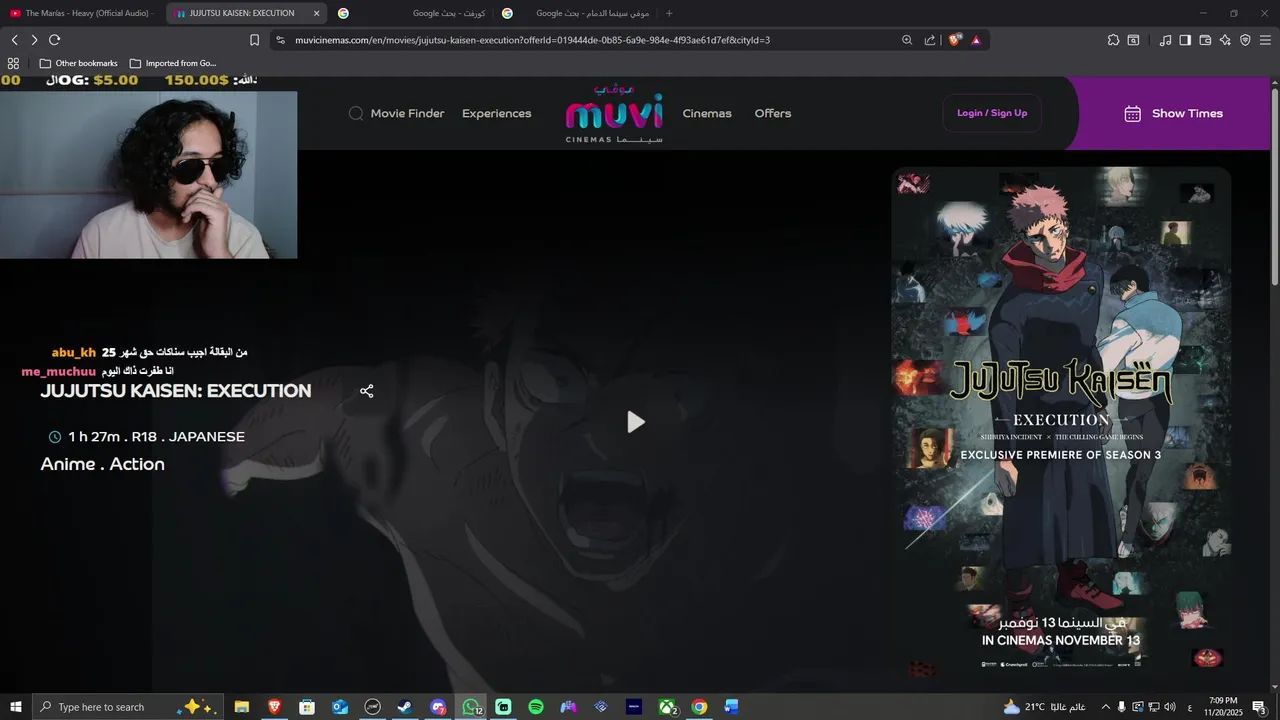Screen dimensions: 1280x720
Task: Open Xbox app from the taskbar
Action: pos(667,707)
